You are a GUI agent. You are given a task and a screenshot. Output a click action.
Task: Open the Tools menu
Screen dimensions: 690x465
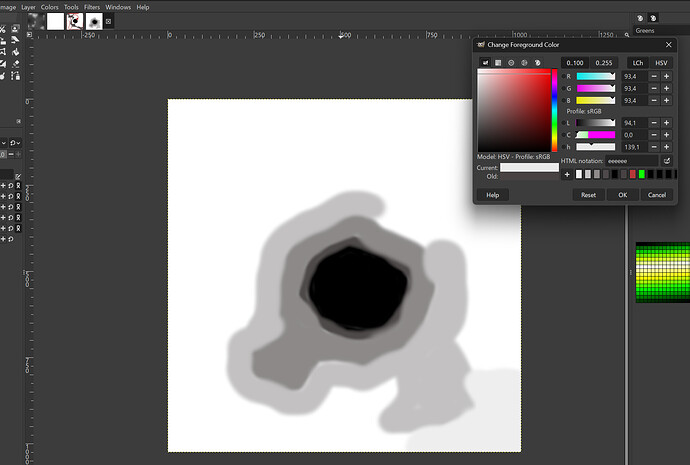point(71,7)
